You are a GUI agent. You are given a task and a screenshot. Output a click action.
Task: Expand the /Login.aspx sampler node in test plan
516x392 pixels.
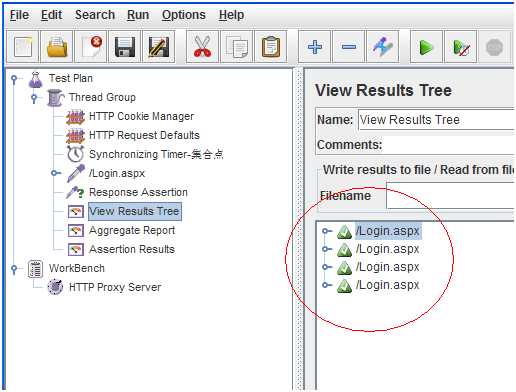click(x=56, y=173)
